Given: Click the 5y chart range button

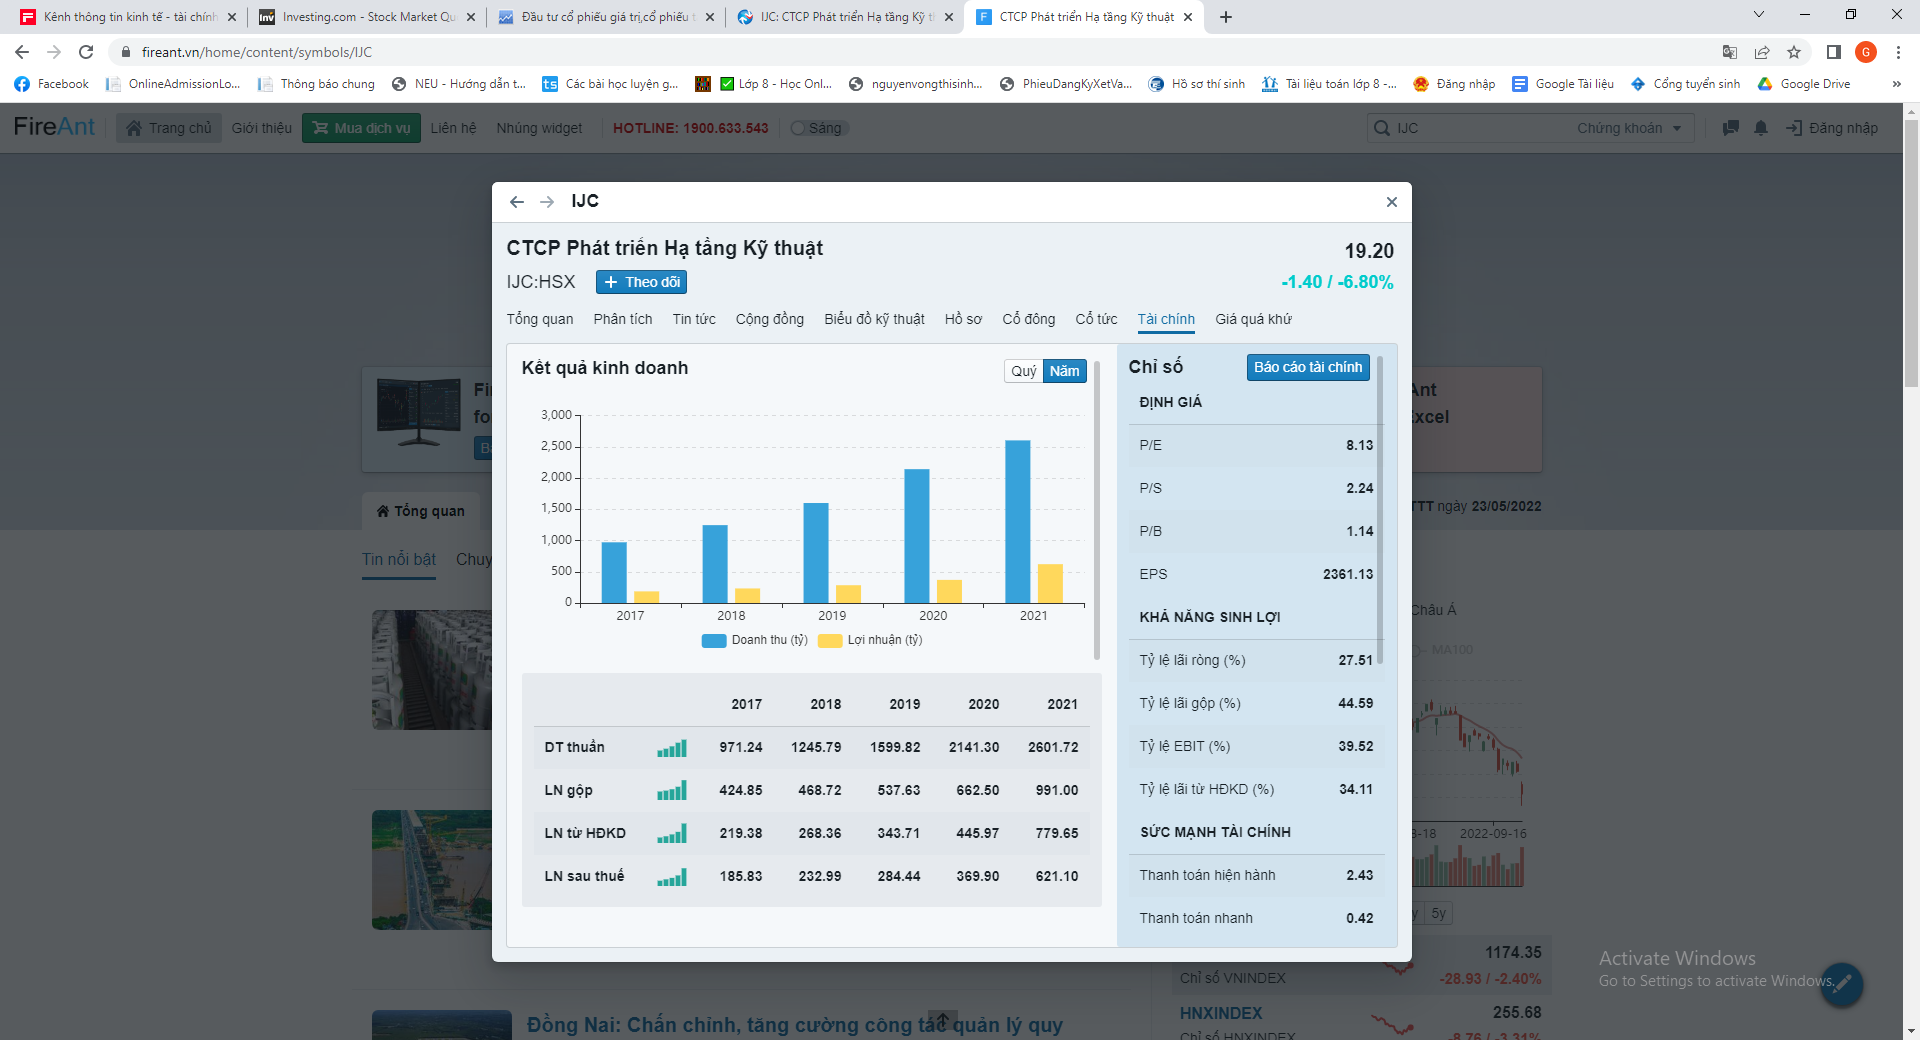Looking at the screenshot, I should [1438, 913].
